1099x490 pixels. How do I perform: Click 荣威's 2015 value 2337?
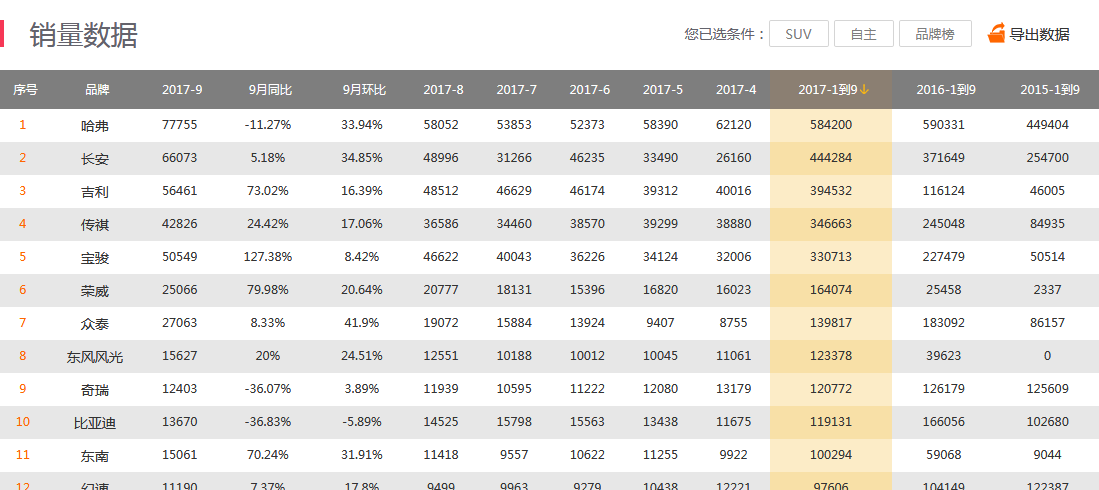[1047, 290]
